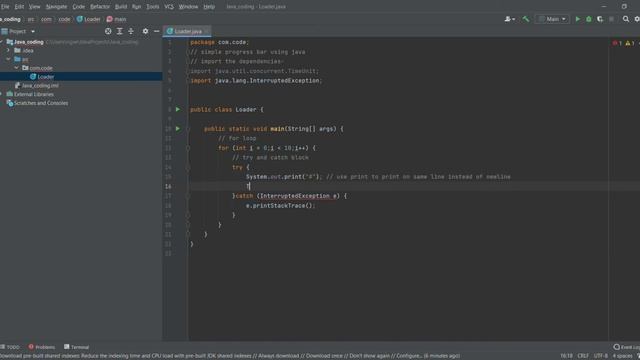Open the Refactor menu
This screenshot has width=640, height=360.
[x=100, y=7]
